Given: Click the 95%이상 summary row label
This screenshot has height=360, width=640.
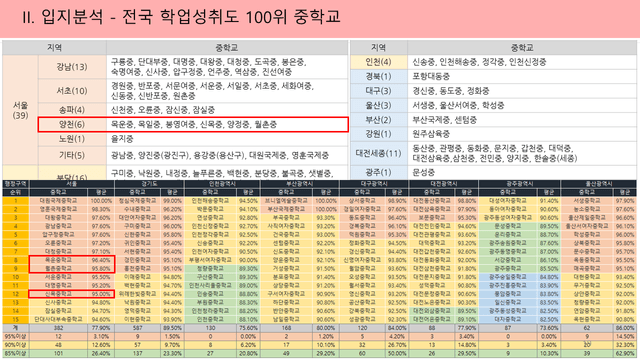Looking at the screenshot, I should (16, 337).
